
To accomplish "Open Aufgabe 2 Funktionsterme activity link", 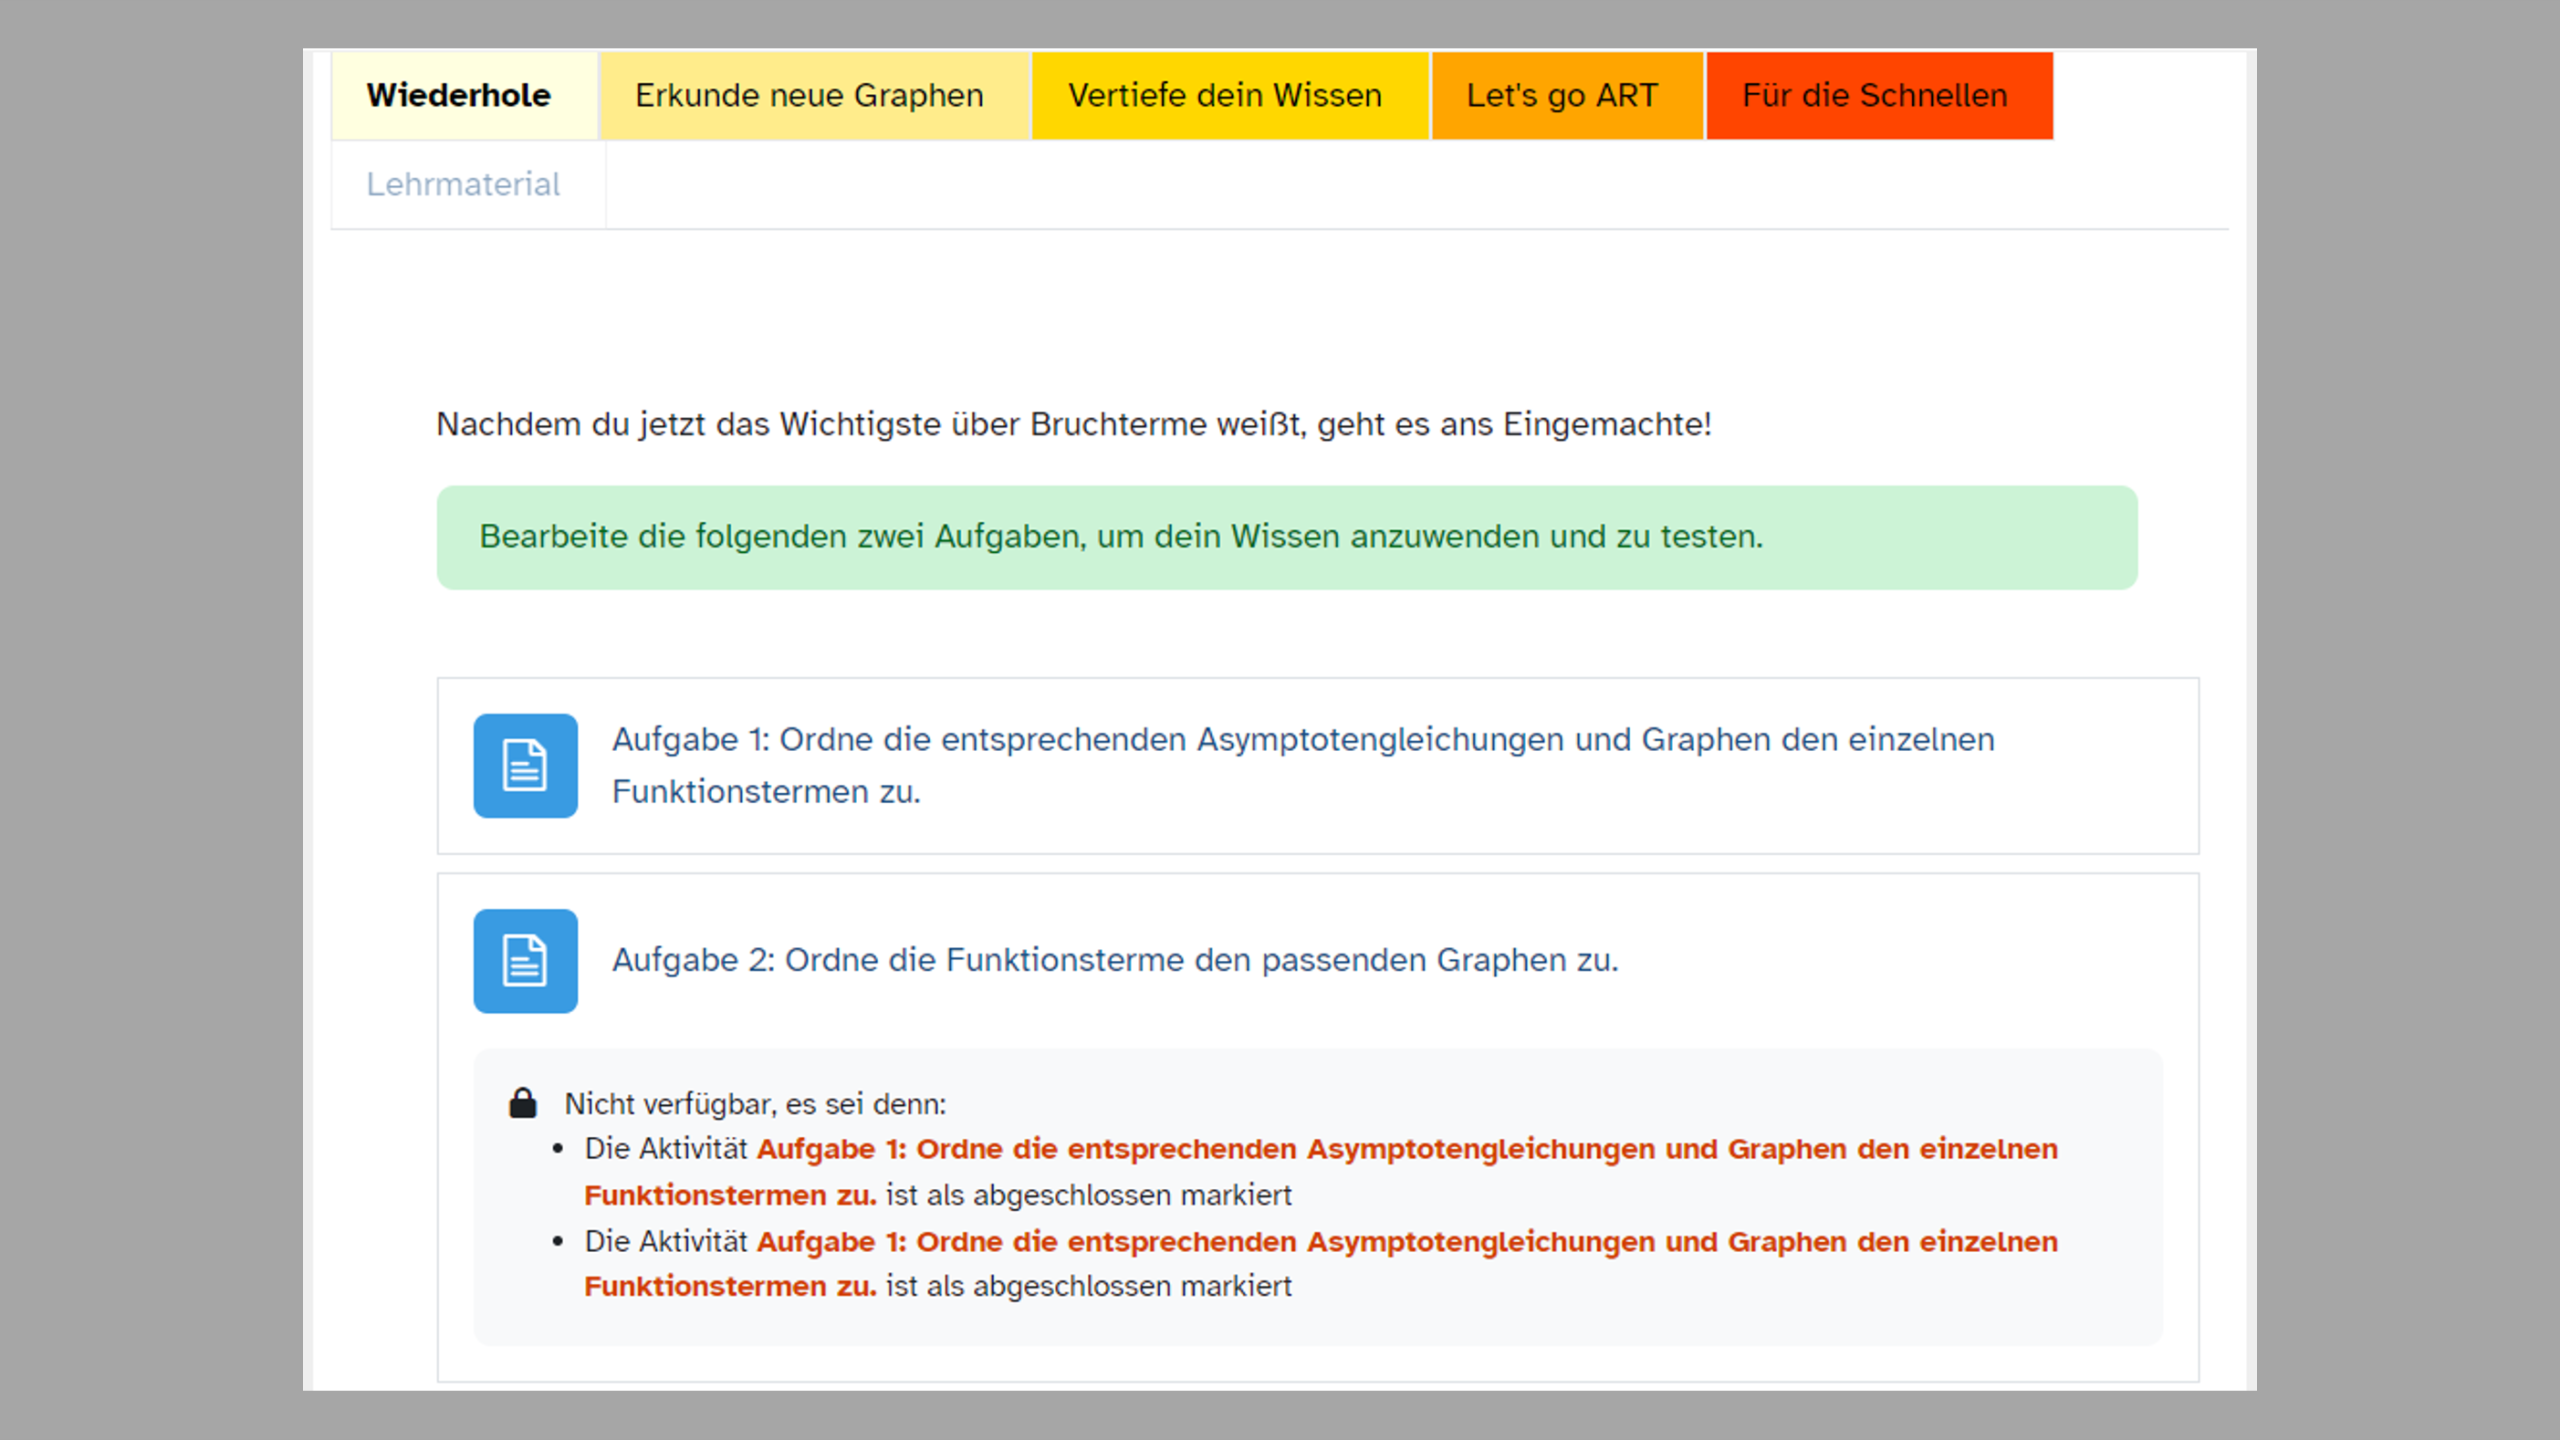I will pos(1114,960).
